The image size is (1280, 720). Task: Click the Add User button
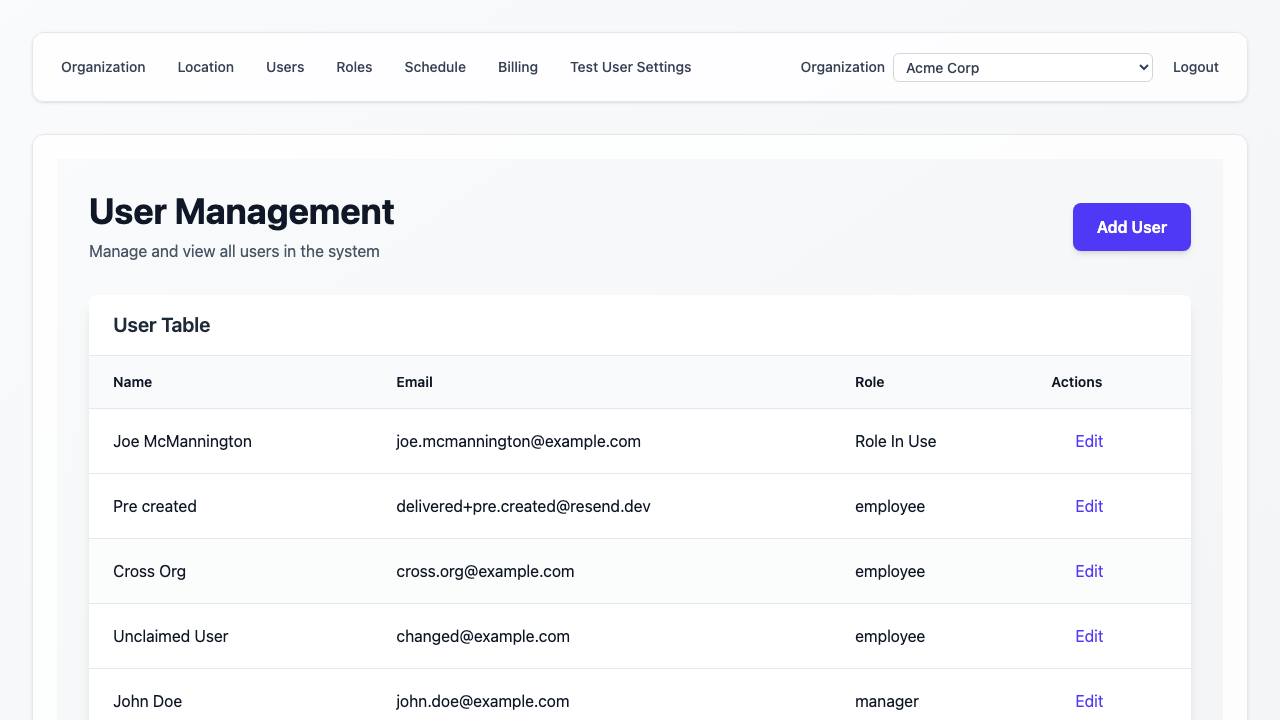[x=1131, y=227]
